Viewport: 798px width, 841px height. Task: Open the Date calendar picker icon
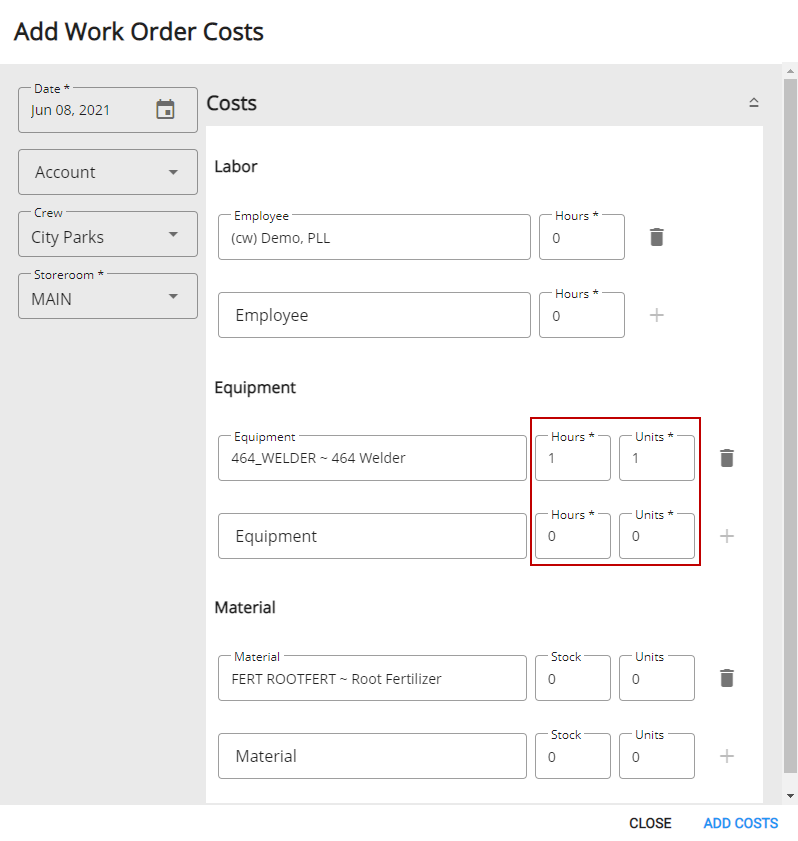coord(165,109)
